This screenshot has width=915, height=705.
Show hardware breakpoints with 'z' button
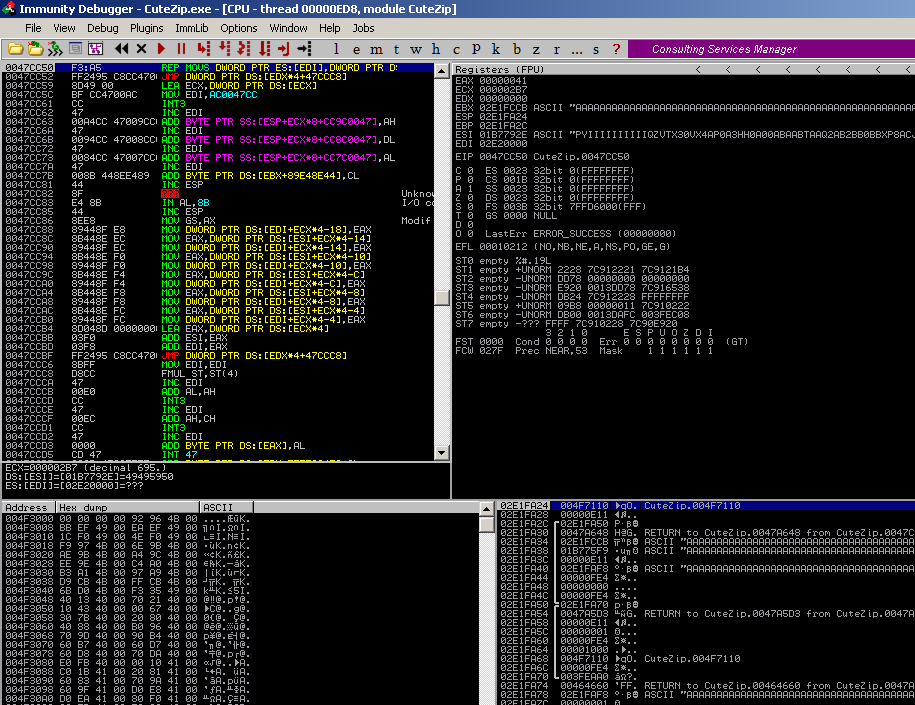[x=536, y=50]
